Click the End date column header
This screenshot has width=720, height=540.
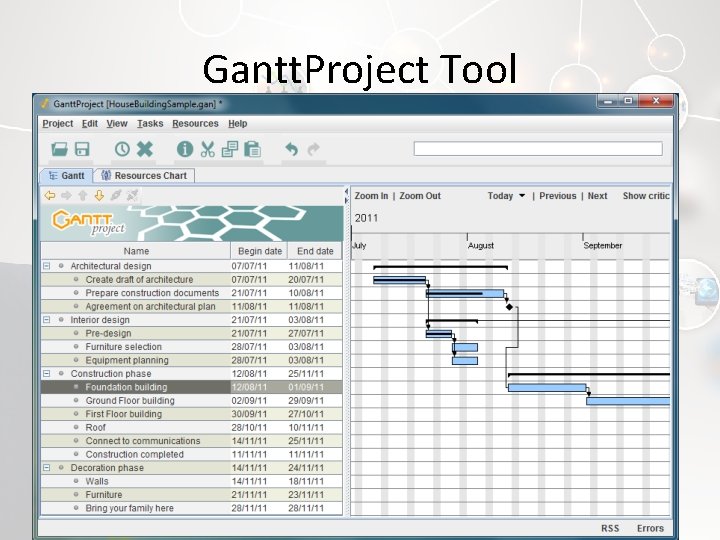pyautogui.click(x=315, y=251)
